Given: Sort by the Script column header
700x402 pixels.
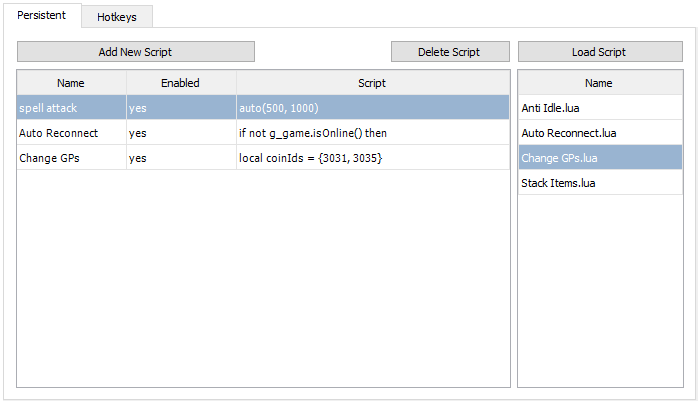Looking at the screenshot, I should (x=373, y=83).
